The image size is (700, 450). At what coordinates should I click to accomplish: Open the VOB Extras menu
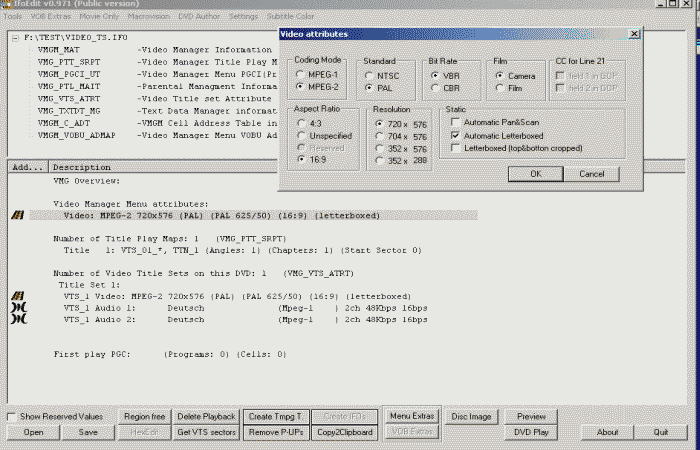click(49, 16)
